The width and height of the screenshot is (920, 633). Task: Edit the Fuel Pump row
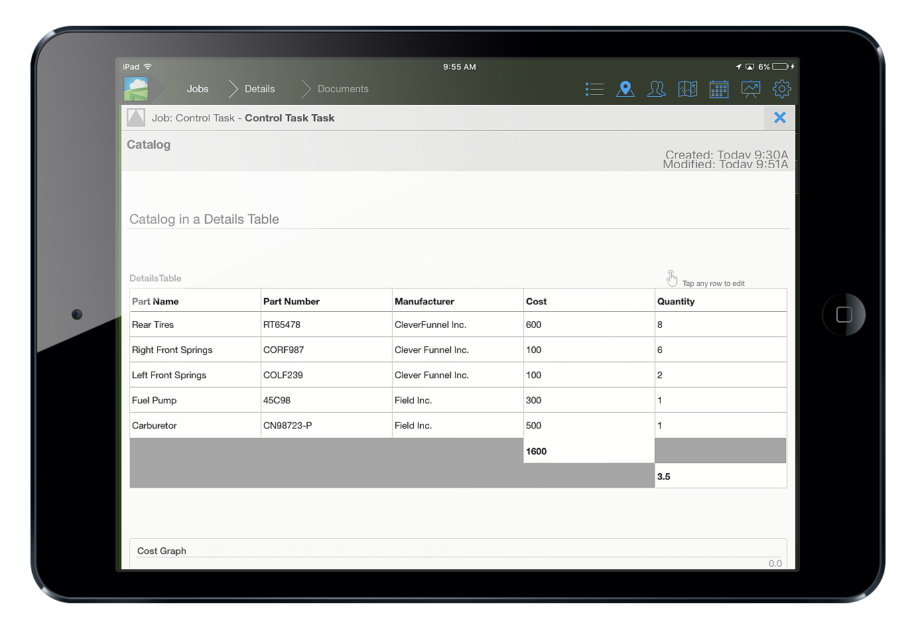(x=458, y=400)
